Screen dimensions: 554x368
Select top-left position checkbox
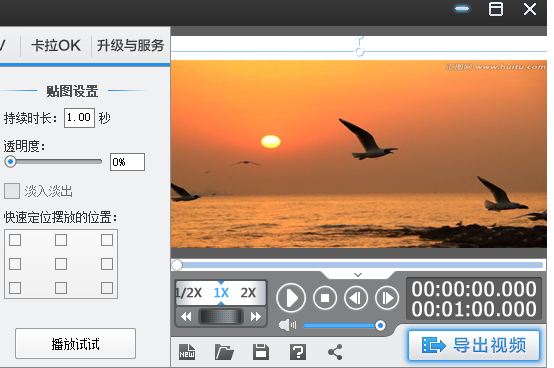[15, 240]
